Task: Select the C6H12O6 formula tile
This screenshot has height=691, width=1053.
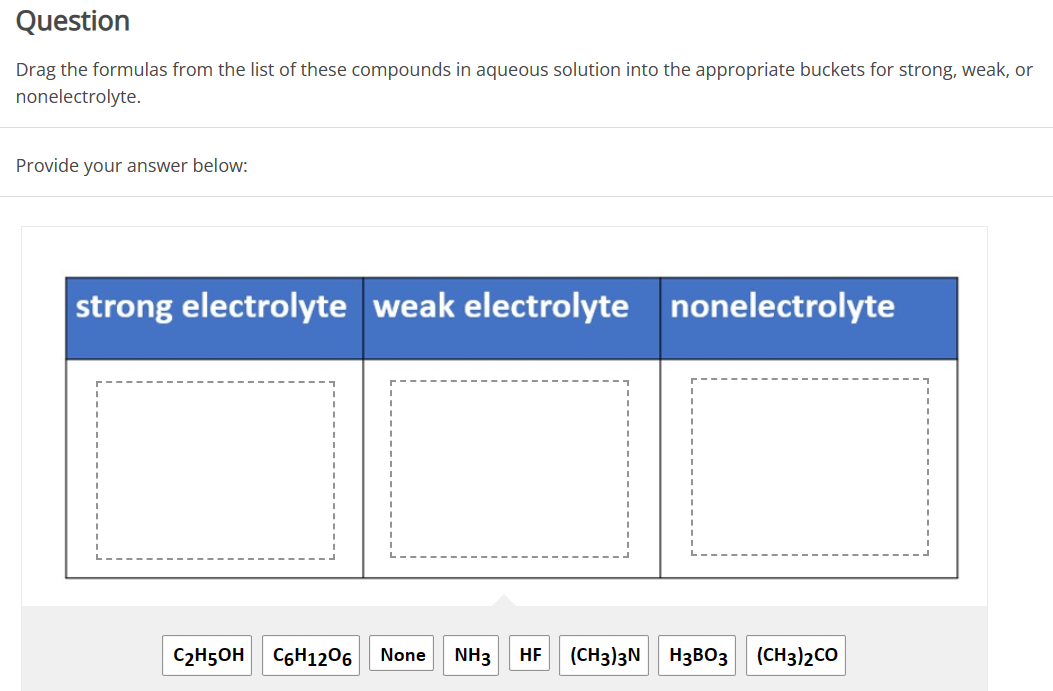Action: pos(311,654)
